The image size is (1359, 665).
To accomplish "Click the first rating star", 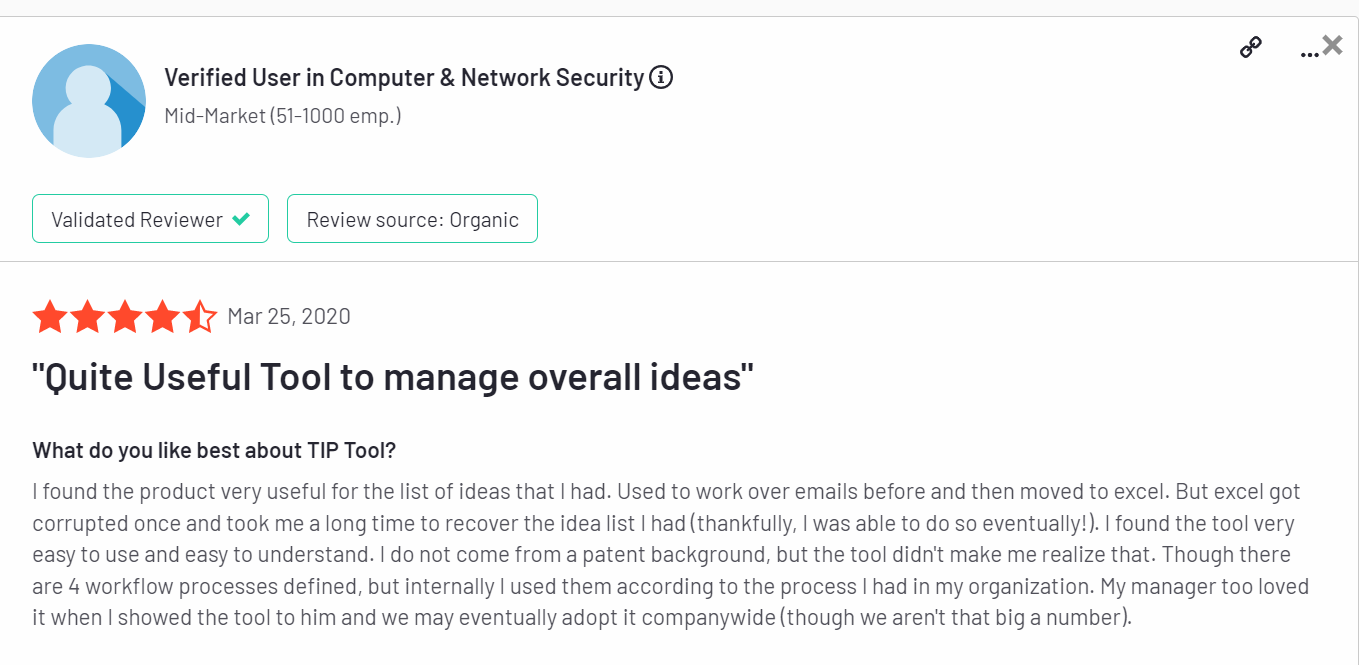I will tap(50, 318).
